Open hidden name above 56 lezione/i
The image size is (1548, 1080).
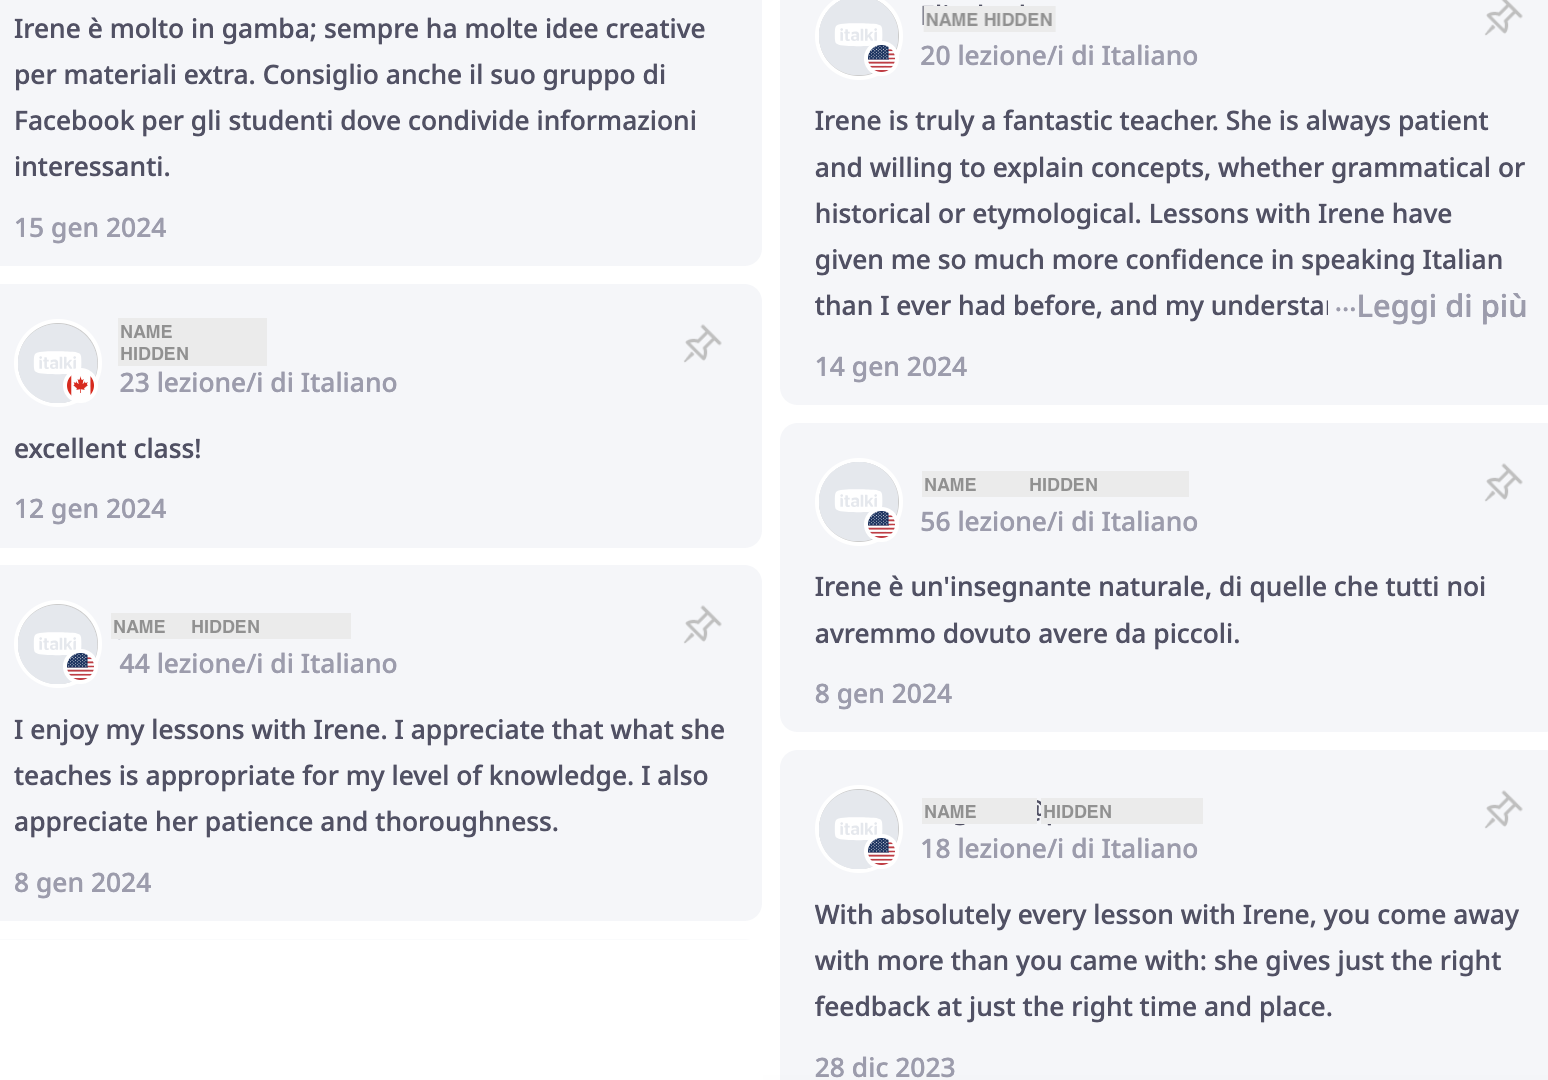[1055, 484]
